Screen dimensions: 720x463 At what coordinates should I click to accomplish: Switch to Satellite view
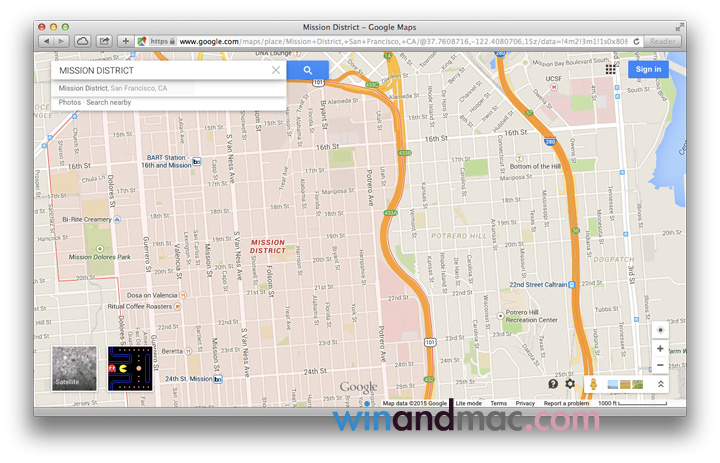75,367
